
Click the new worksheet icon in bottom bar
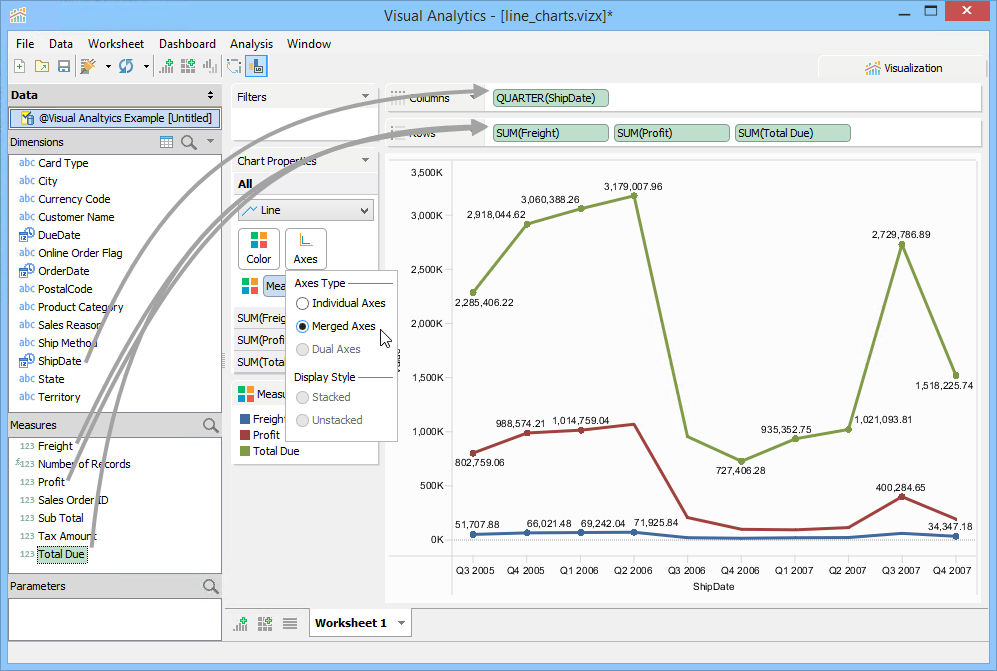coord(240,623)
